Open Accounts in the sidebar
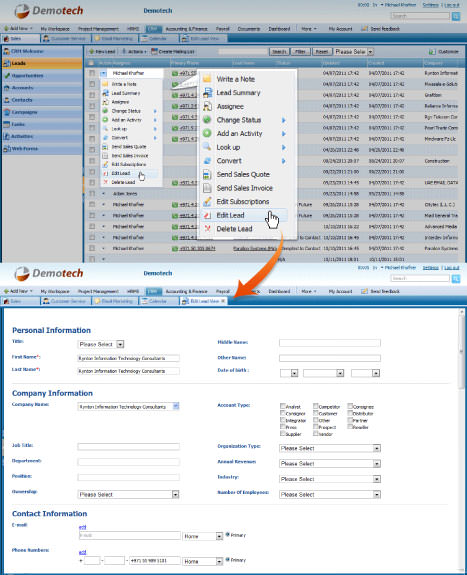 [x=41, y=88]
